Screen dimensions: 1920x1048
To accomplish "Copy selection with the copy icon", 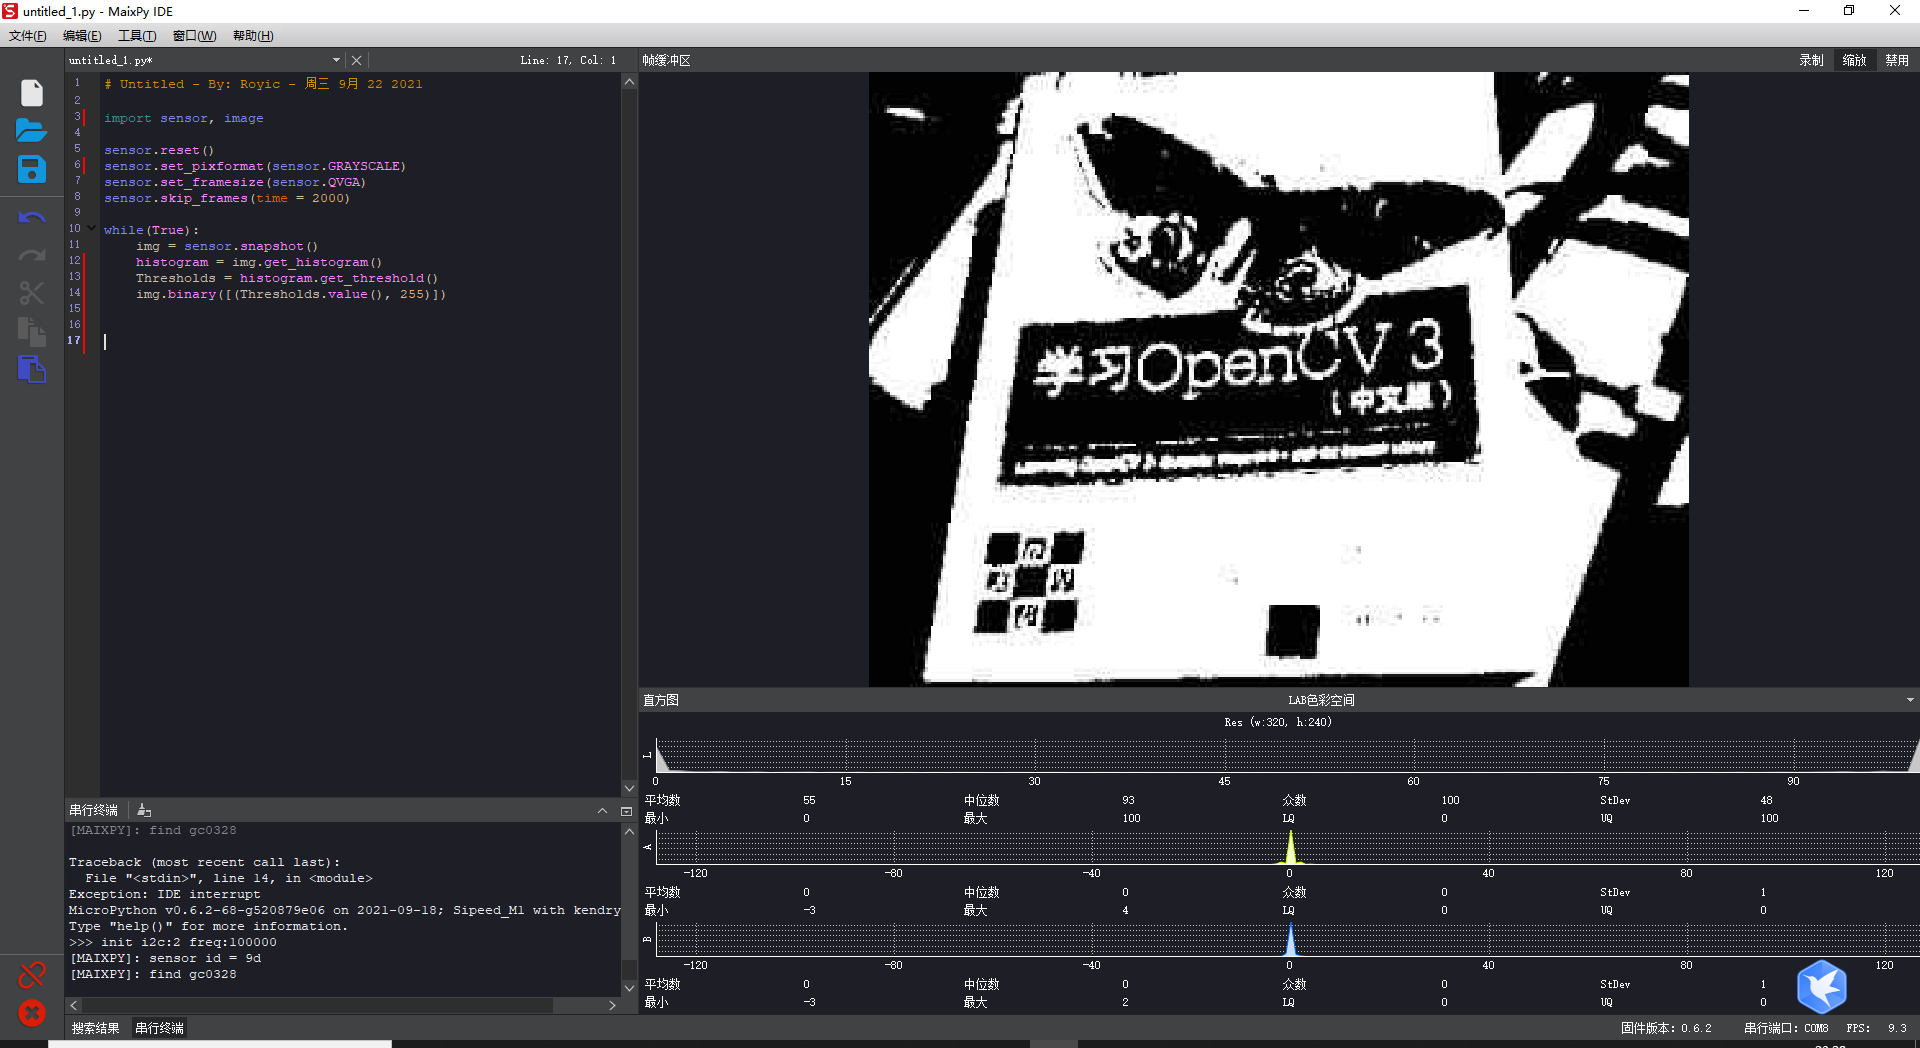I will coord(32,331).
